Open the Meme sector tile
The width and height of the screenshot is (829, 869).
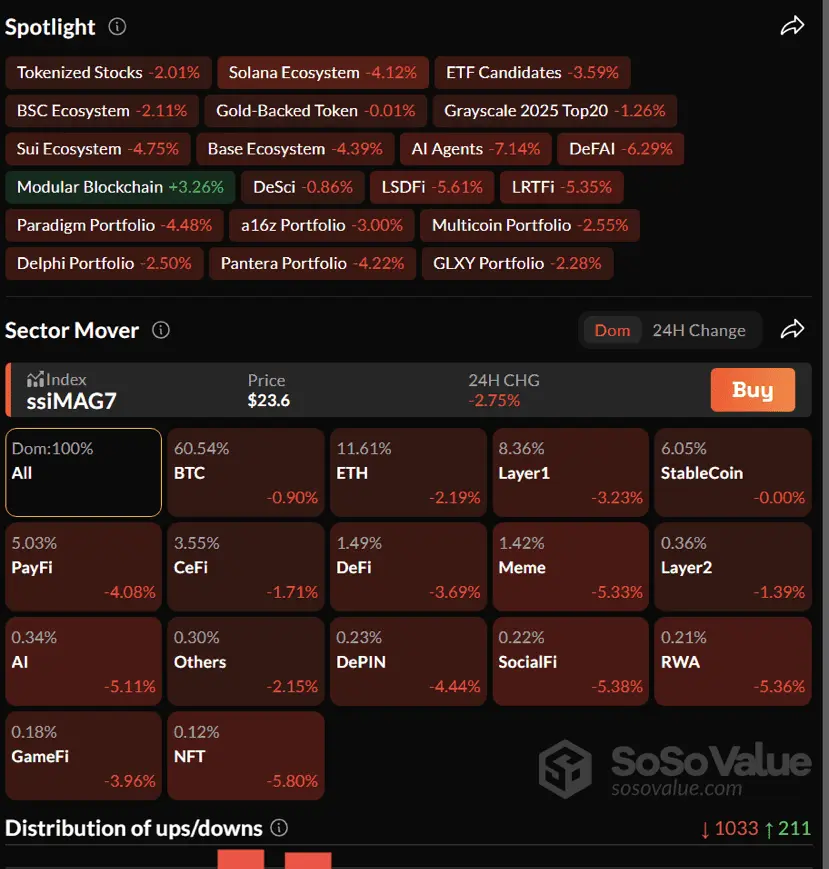[x=569, y=567]
